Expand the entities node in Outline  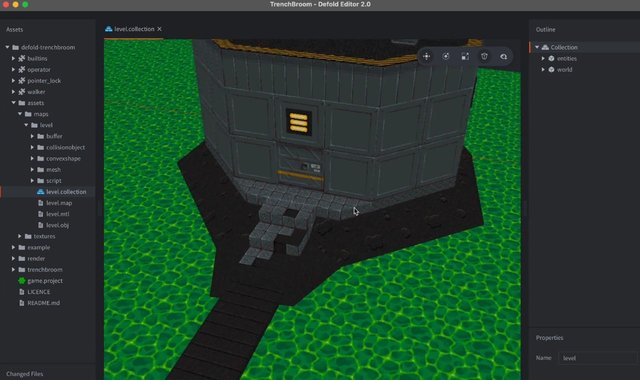coord(543,58)
